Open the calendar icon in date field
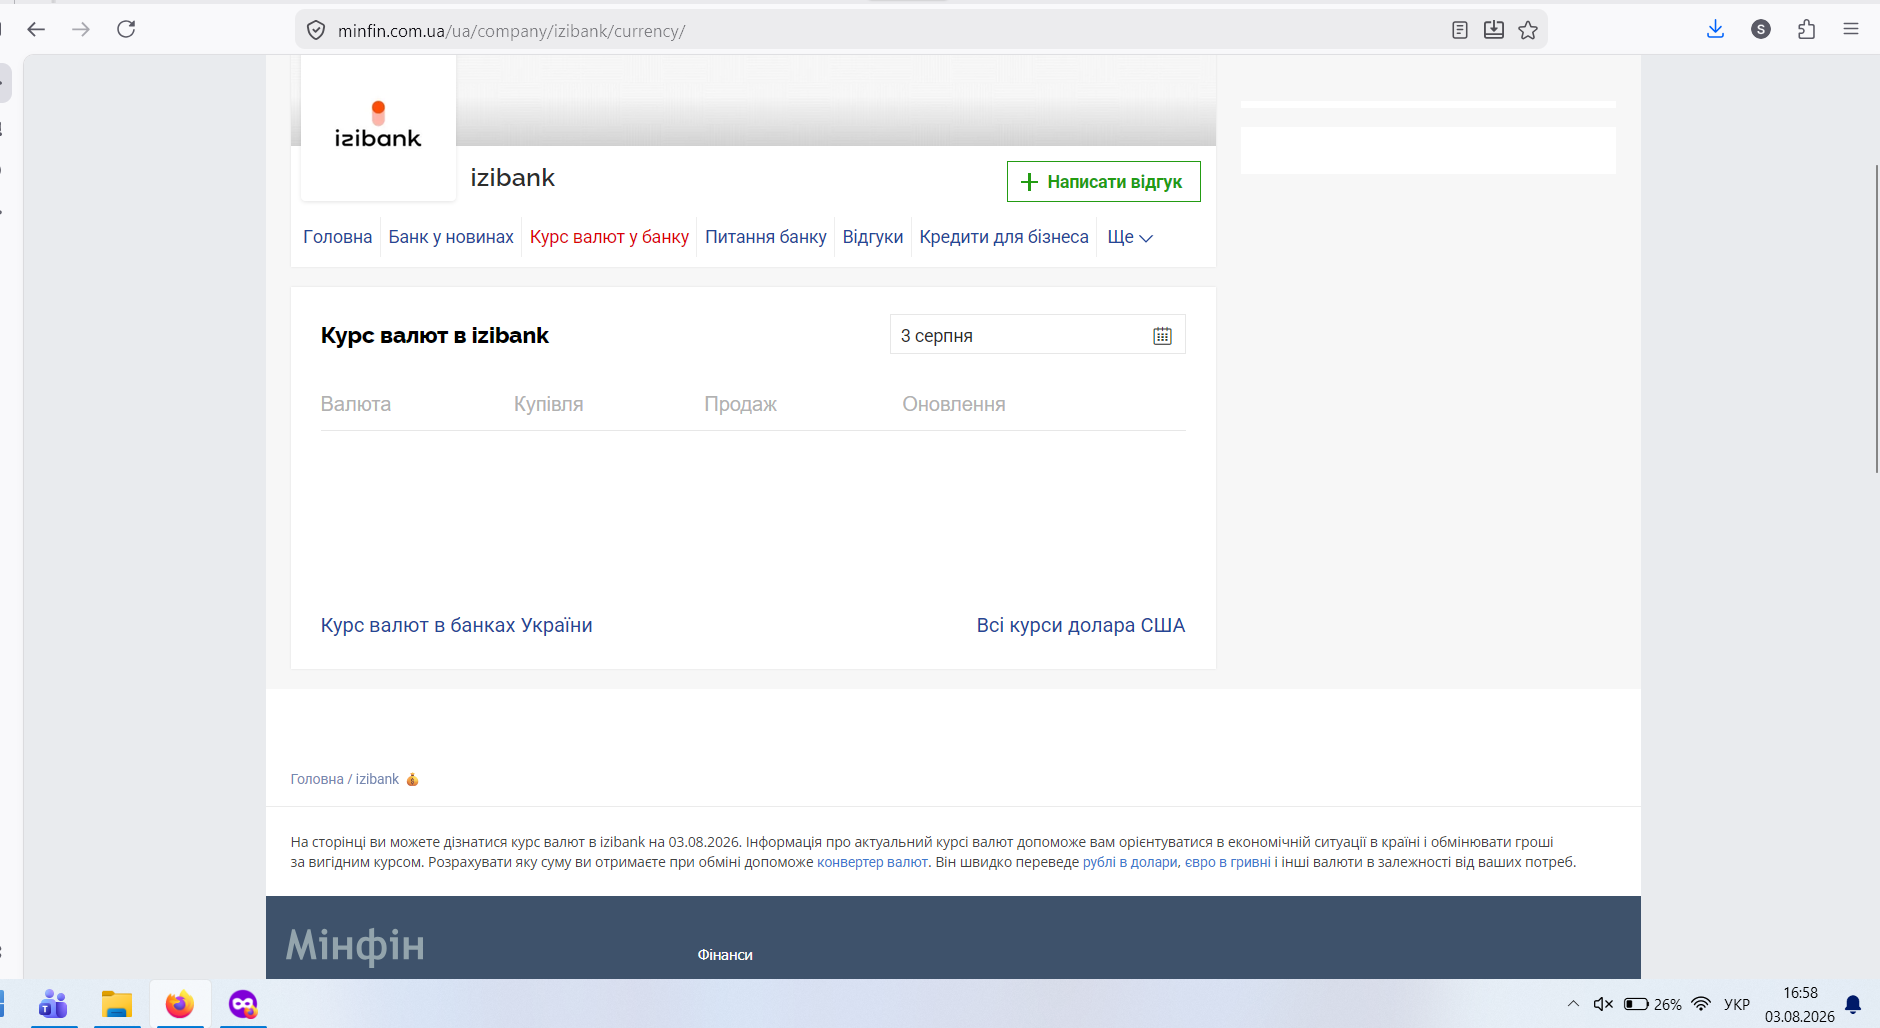Screen dimensions: 1880x1028 [x=1162, y=336]
